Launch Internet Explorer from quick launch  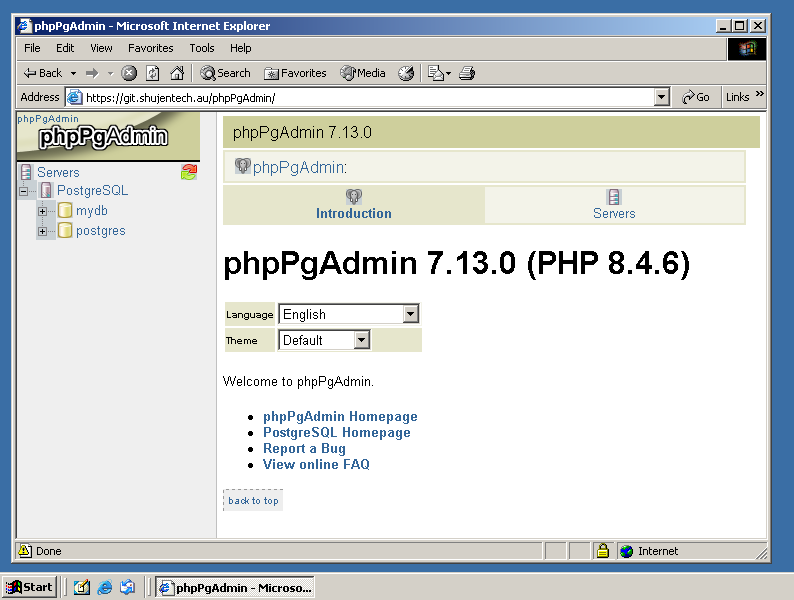pos(105,587)
